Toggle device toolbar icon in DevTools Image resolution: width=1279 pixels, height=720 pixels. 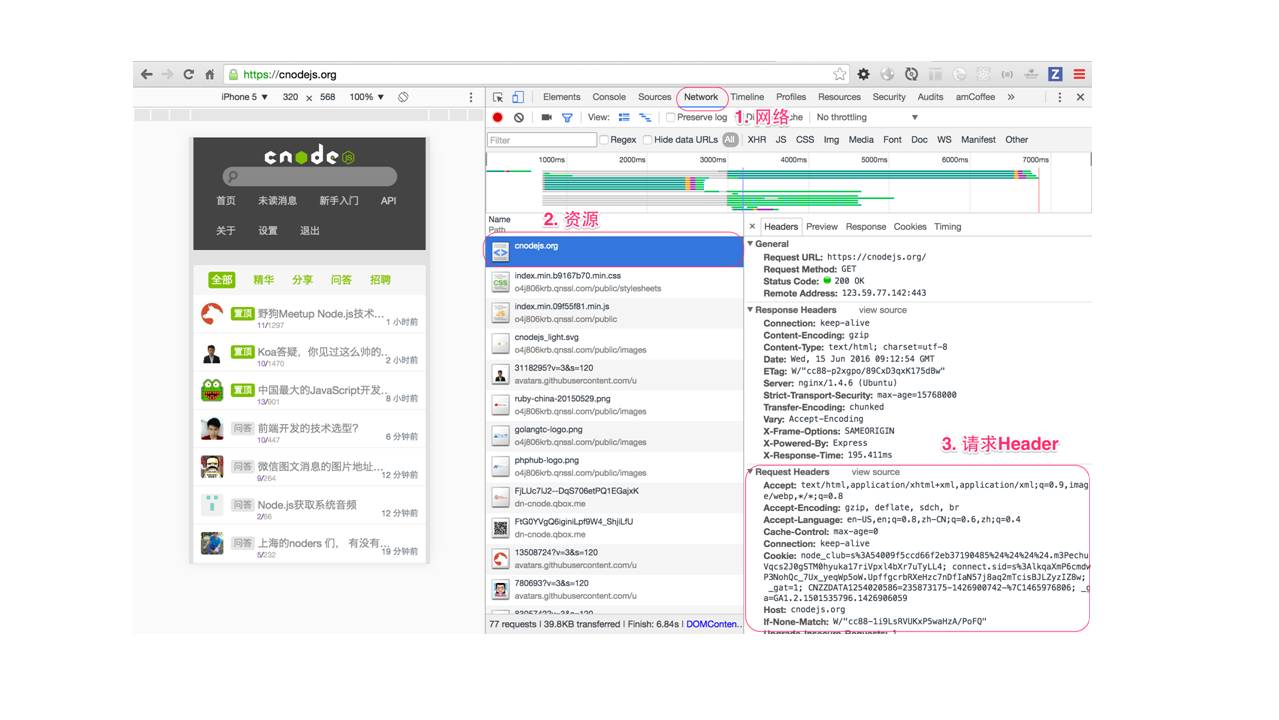click(x=518, y=97)
